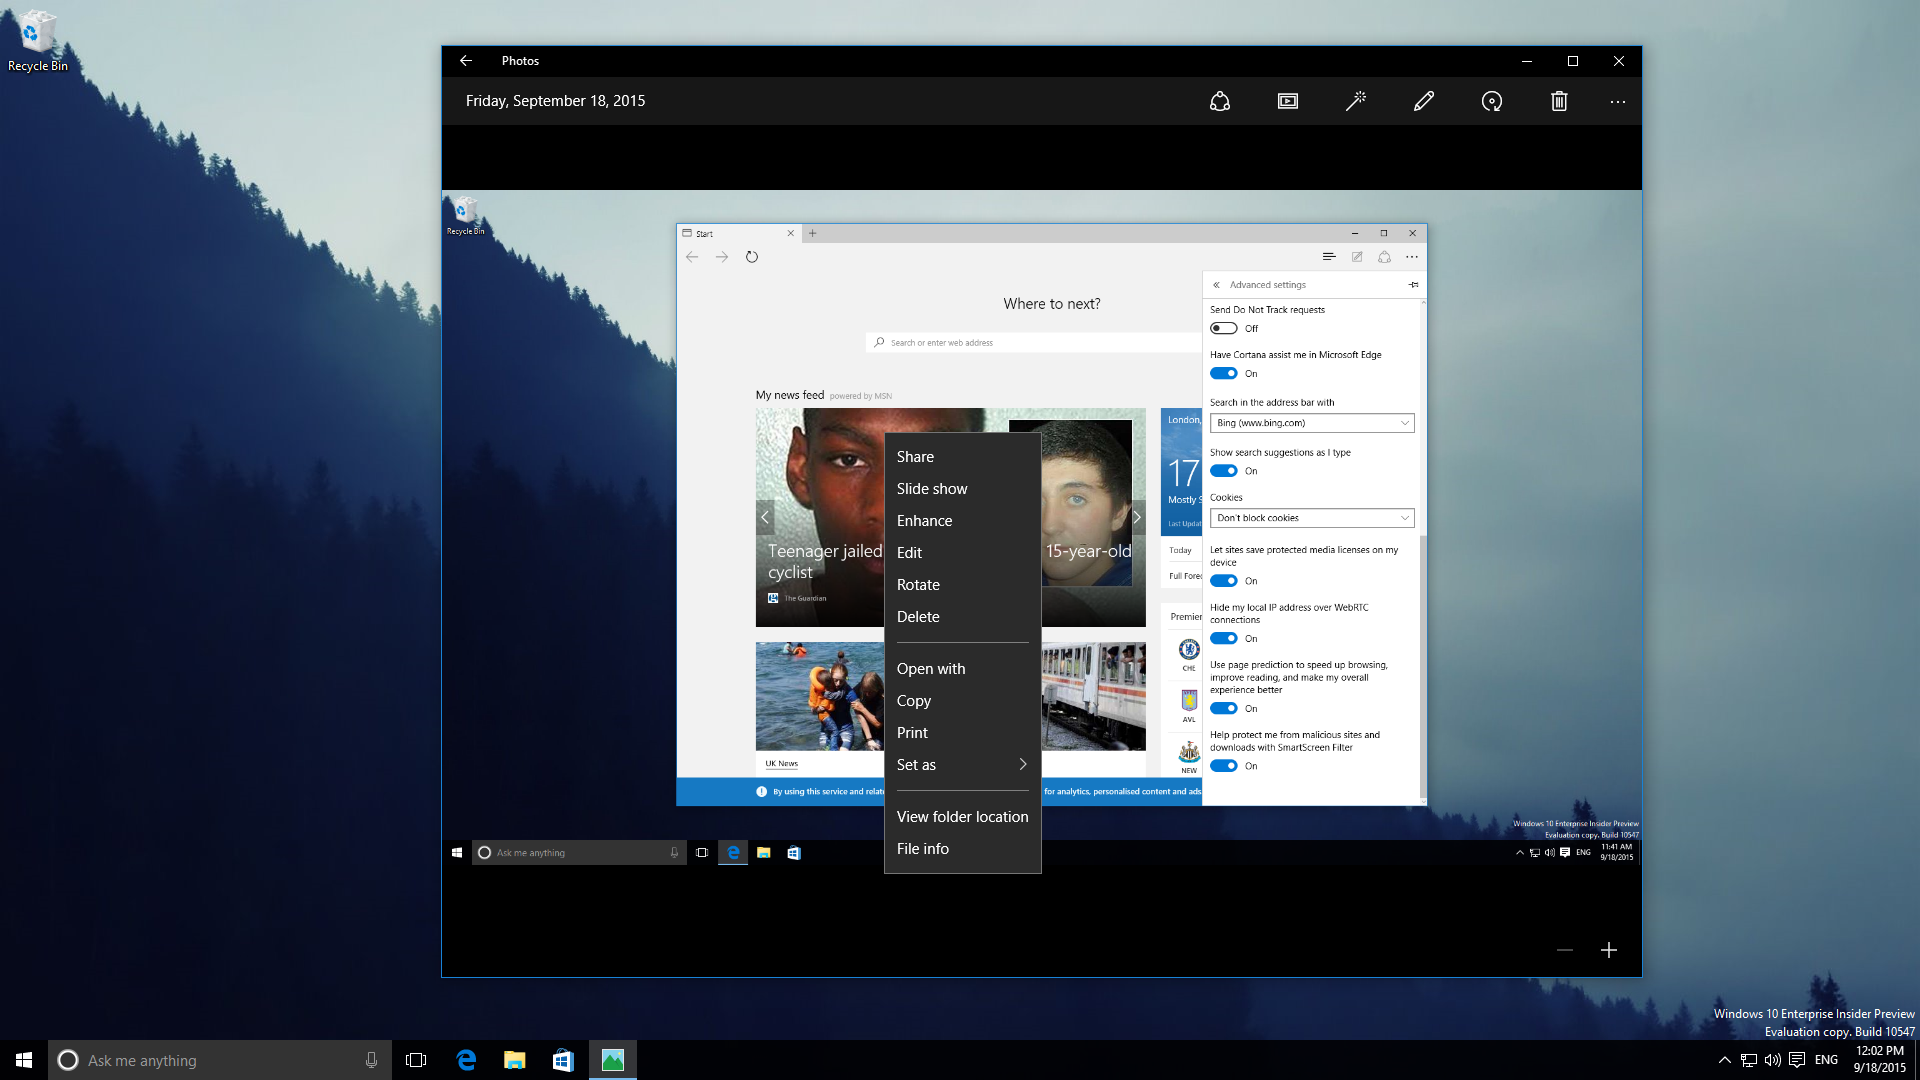Click the date 'Friday, September 18, 2015'
This screenshot has height=1080, width=1920.
point(555,101)
